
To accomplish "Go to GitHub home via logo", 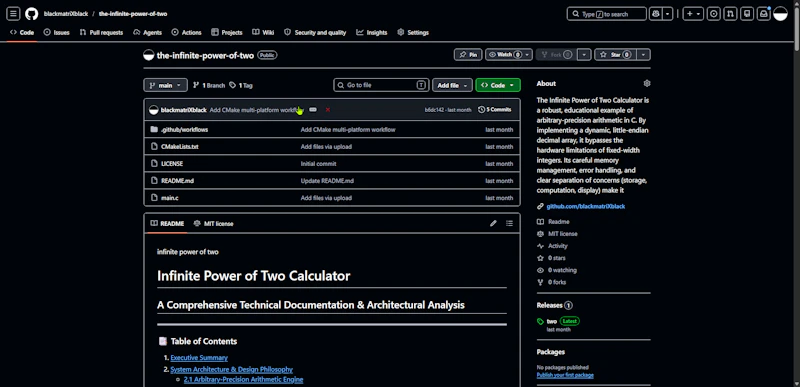I will [x=32, y=14].
